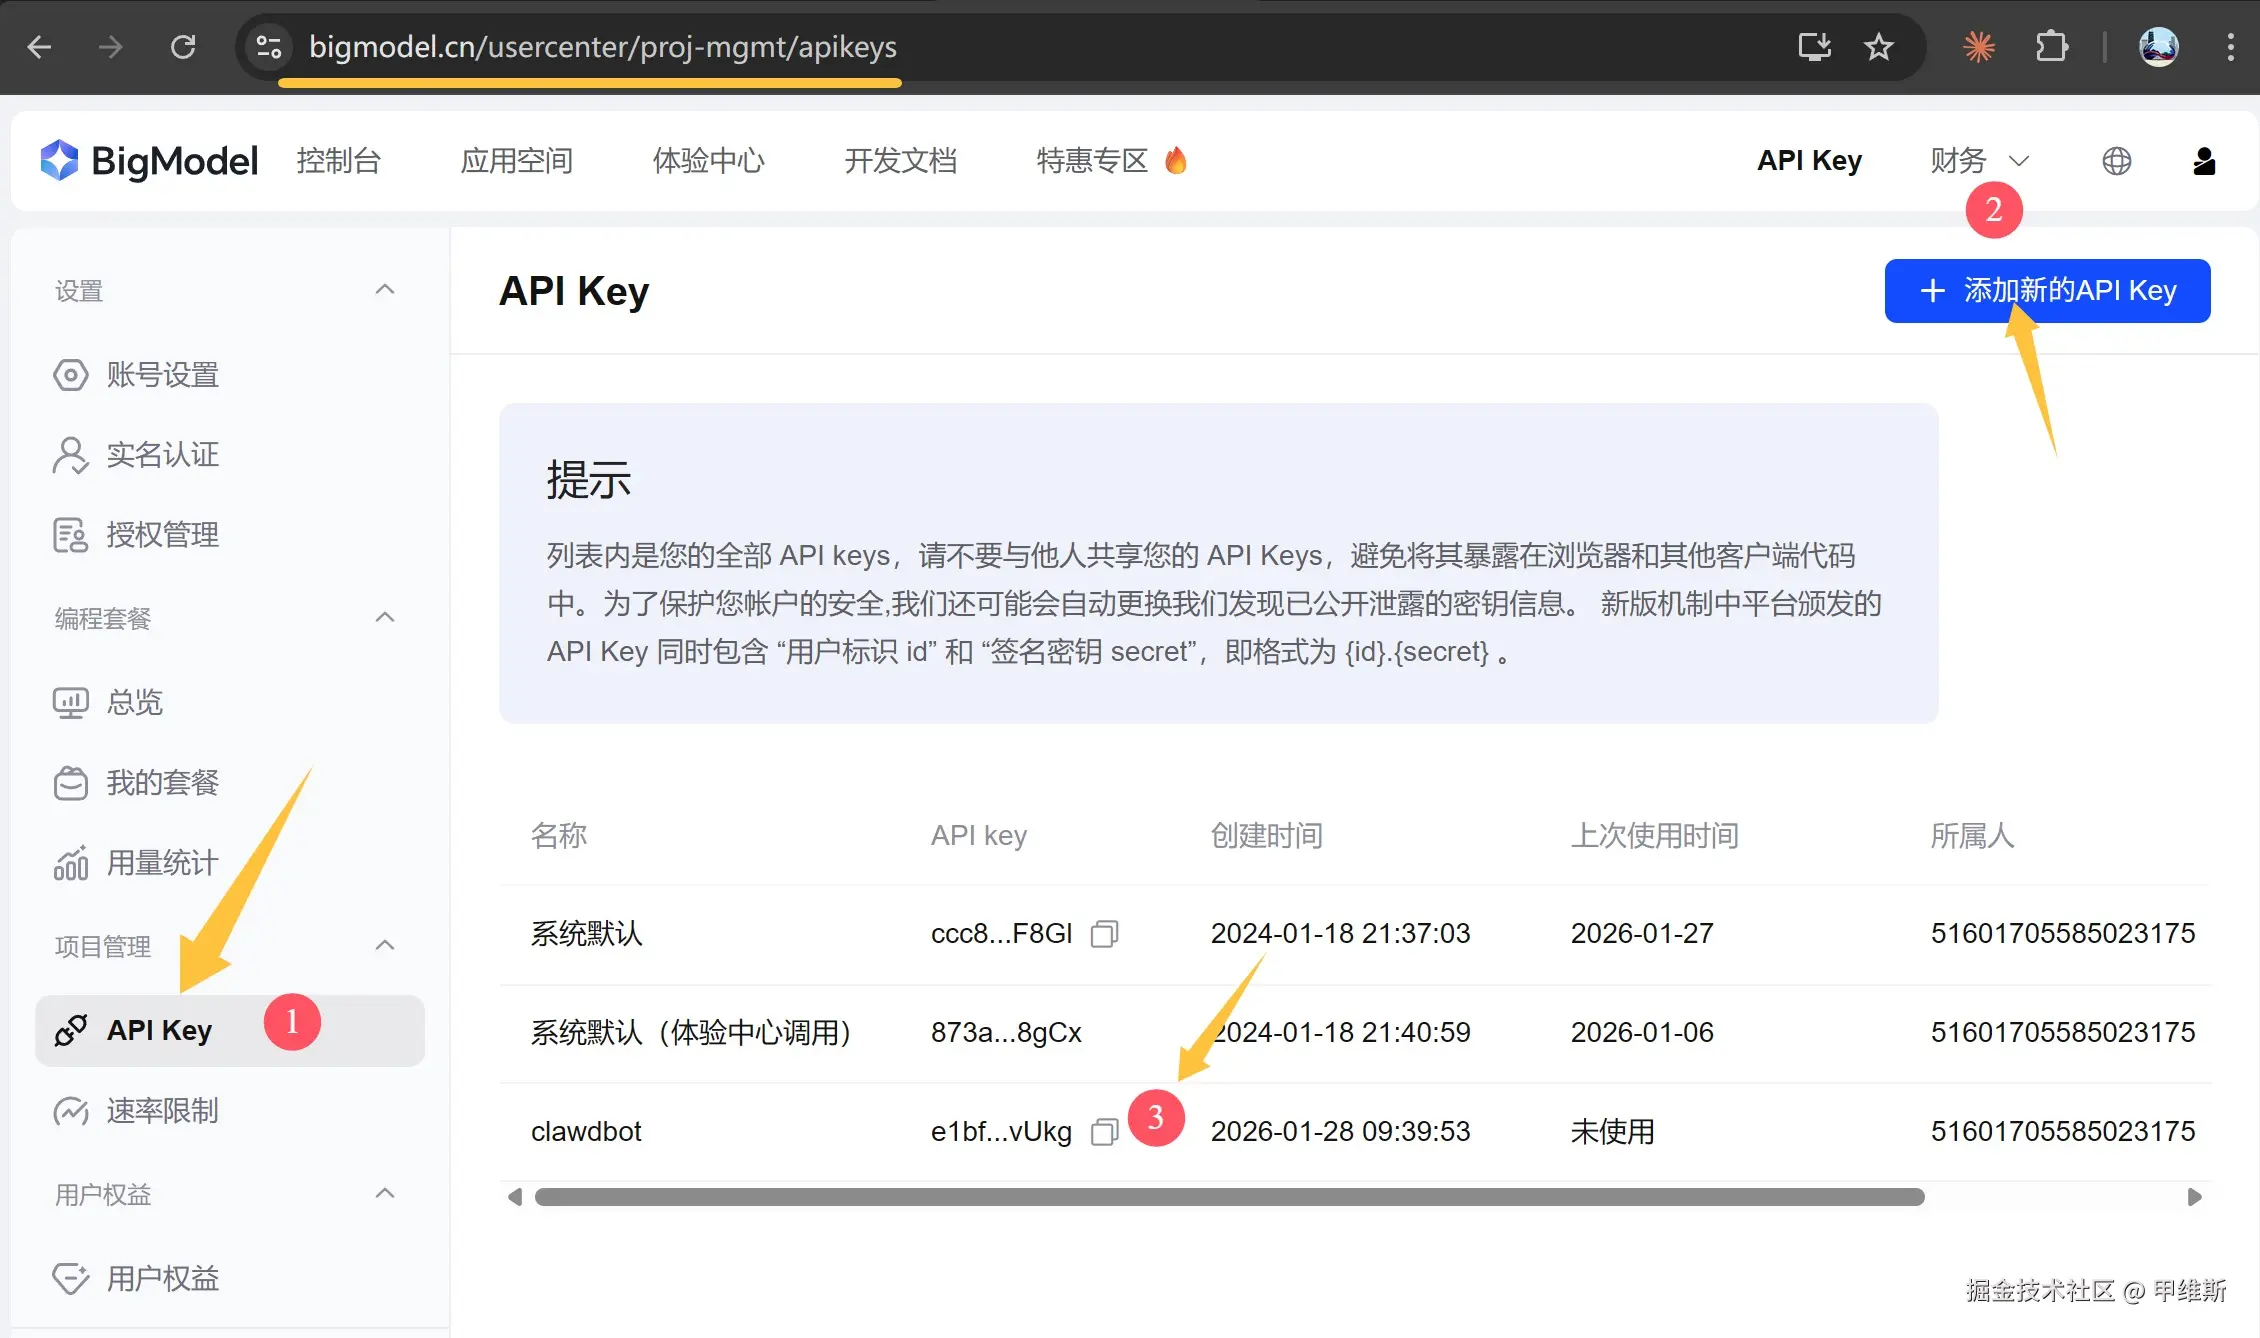Click the site information icon in address bar
The image size is (2260, 1338).
[x=269, y=47]
